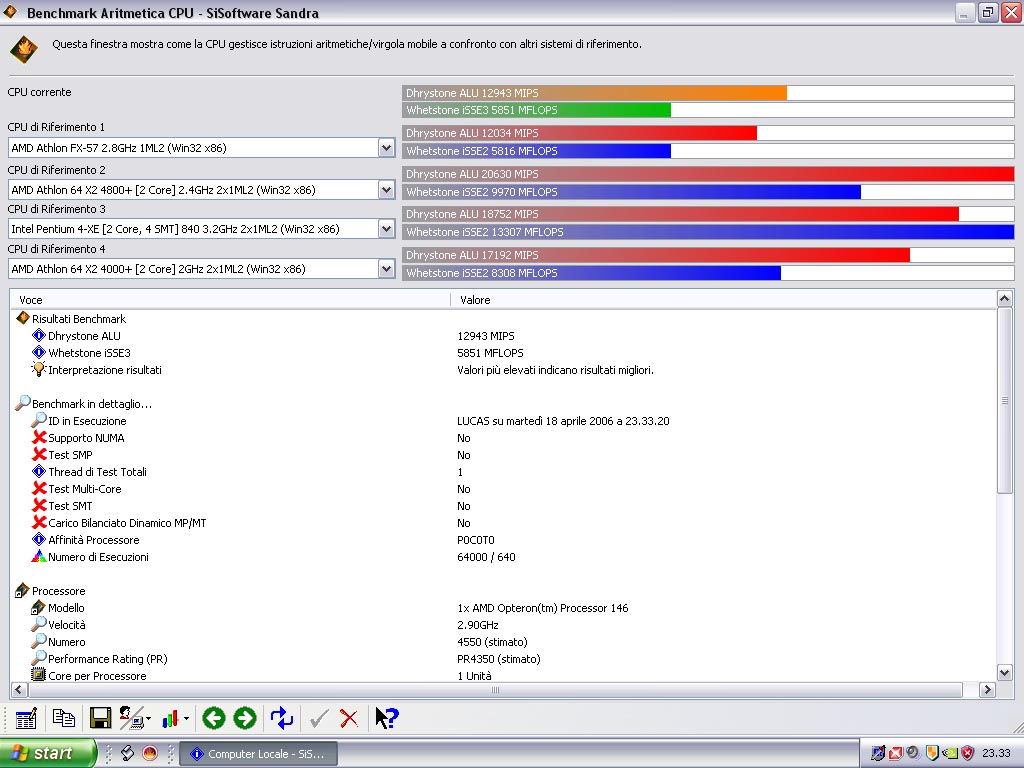The width and height of the screenshot is (1024, 768).
Task: Click the horizontal scroll left arrow
Action: tap(18, 690)
